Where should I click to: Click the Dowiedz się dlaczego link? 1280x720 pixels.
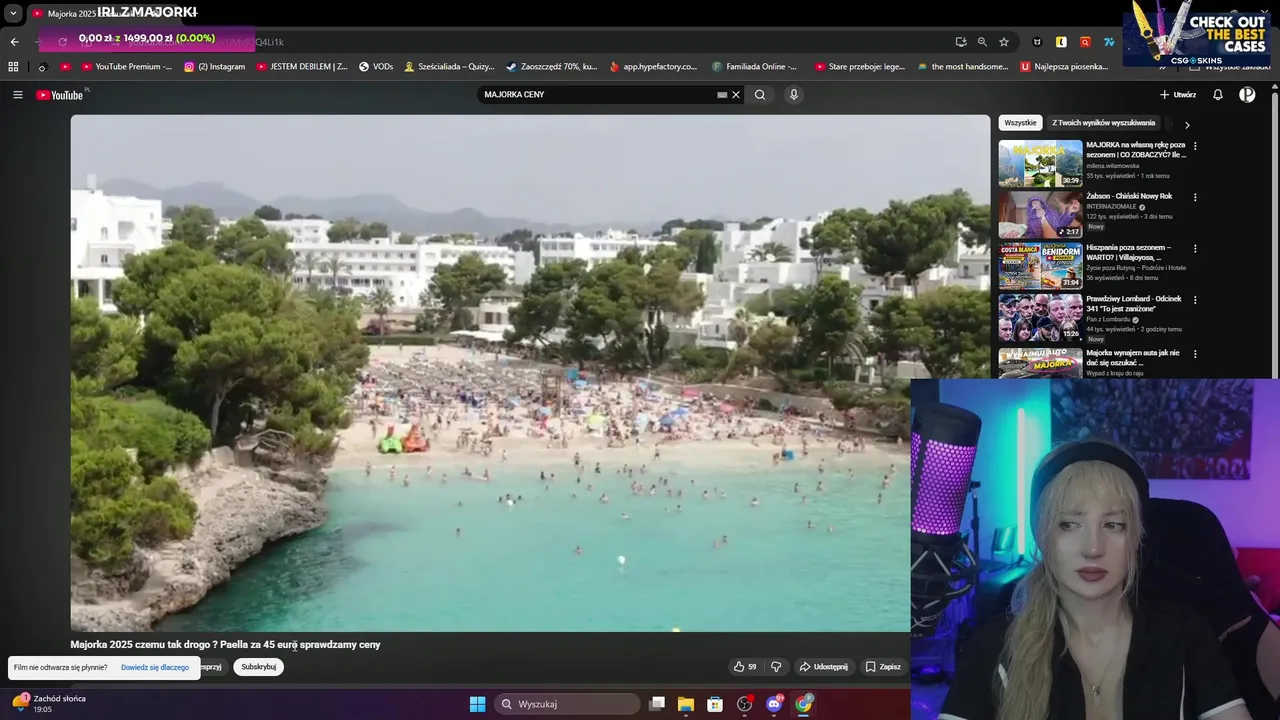click(155, 667)
